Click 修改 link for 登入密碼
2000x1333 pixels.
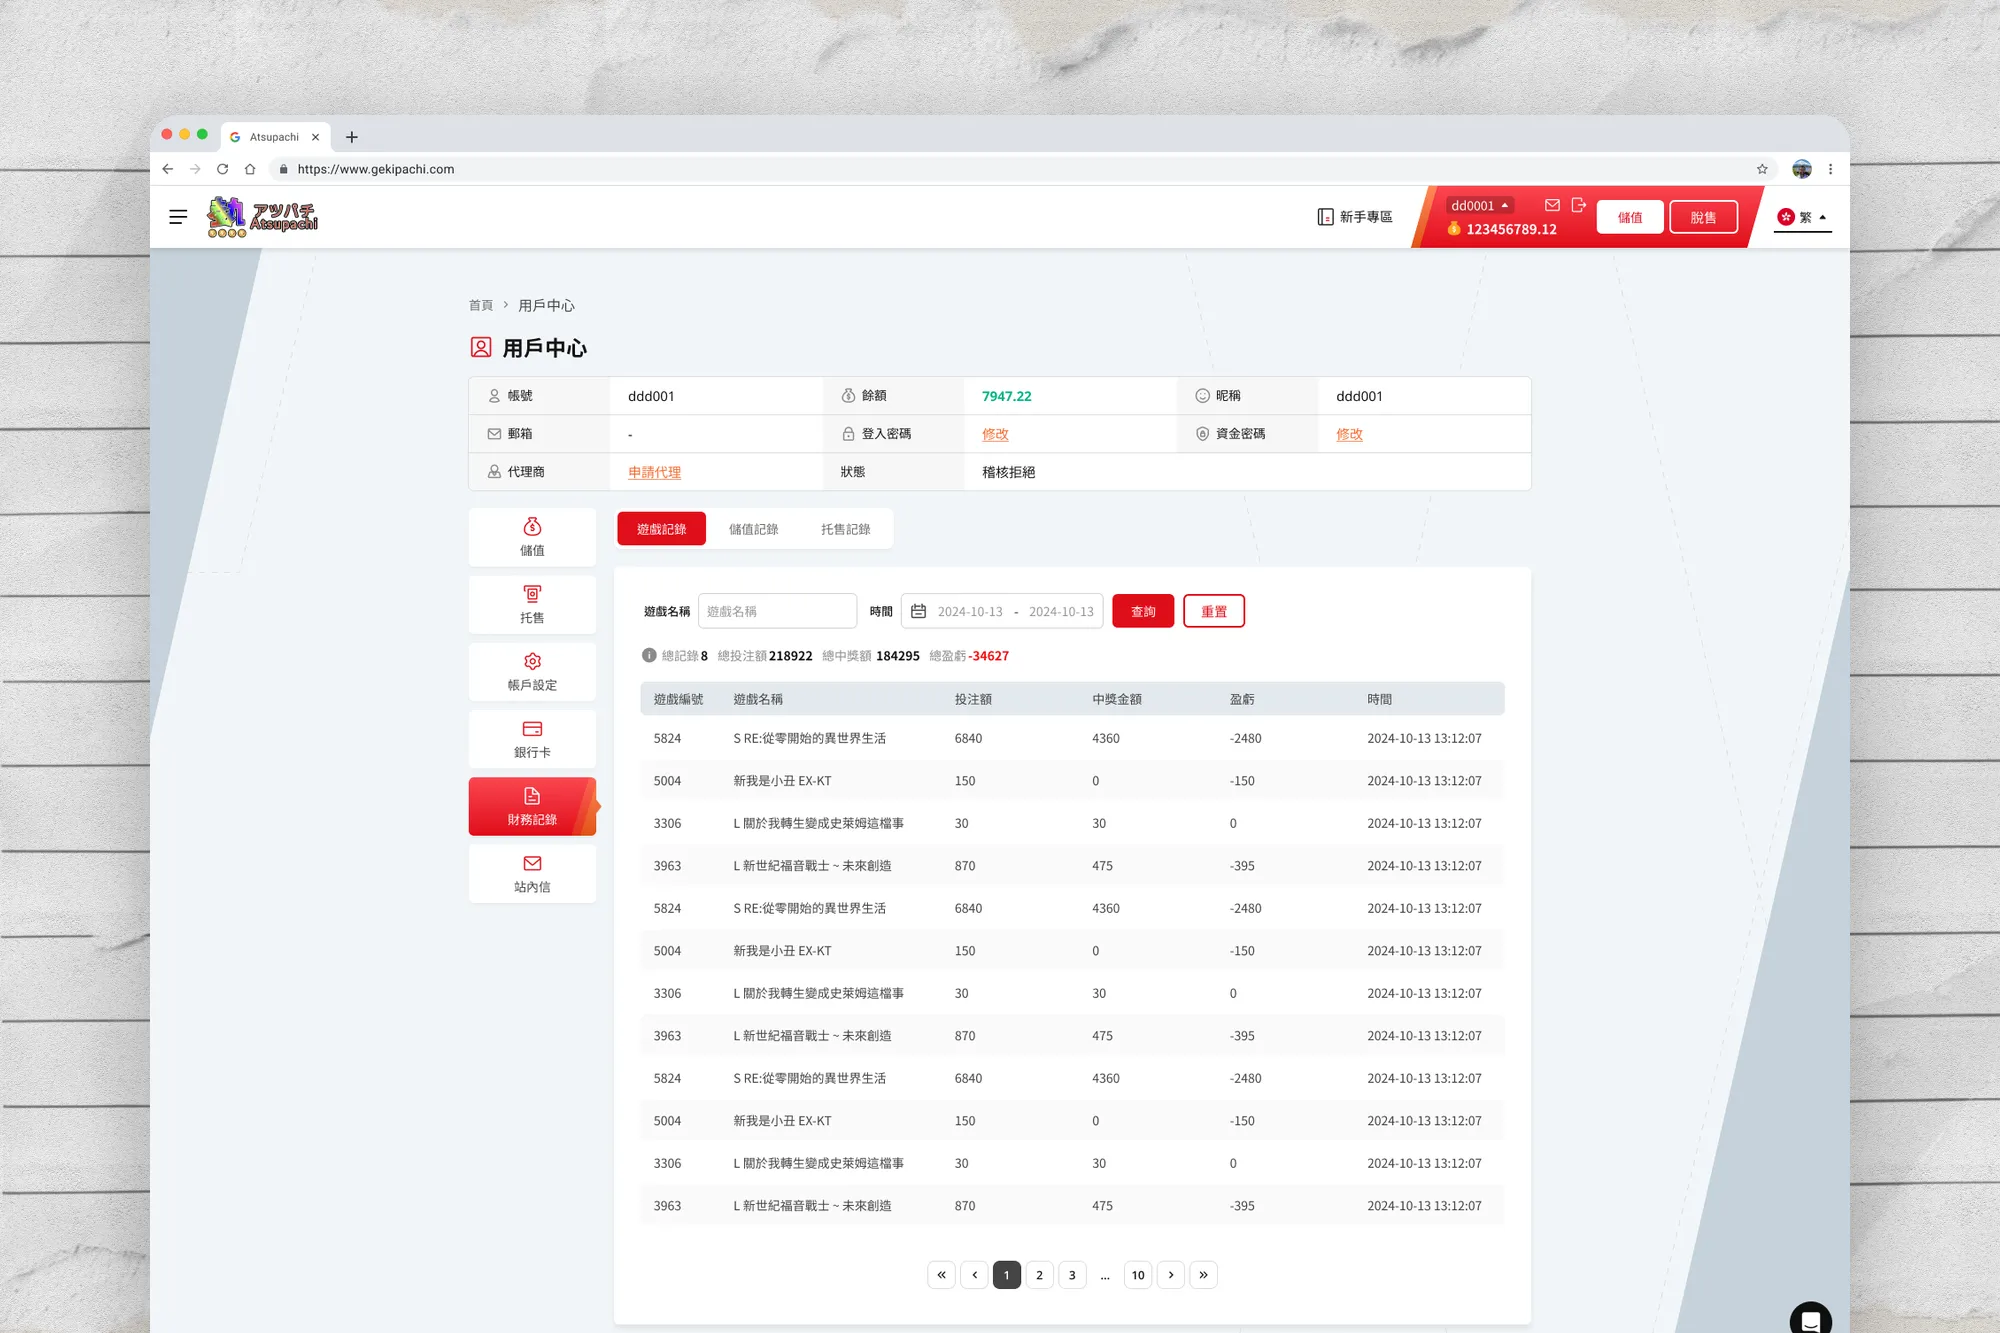pos(995,434)
